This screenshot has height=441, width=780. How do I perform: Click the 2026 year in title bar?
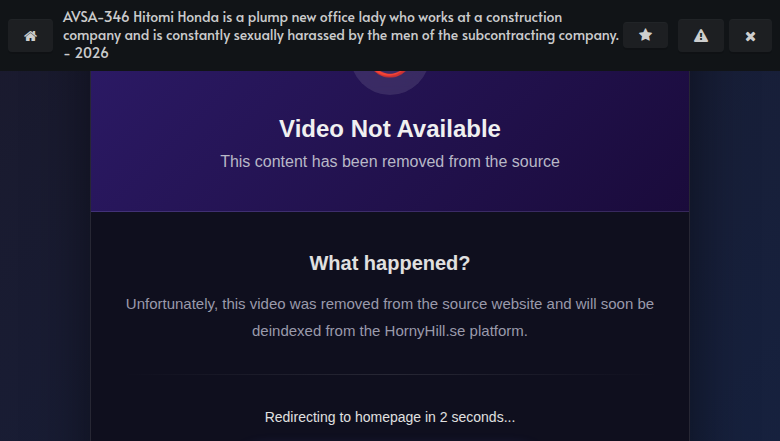tap(92, 53)
